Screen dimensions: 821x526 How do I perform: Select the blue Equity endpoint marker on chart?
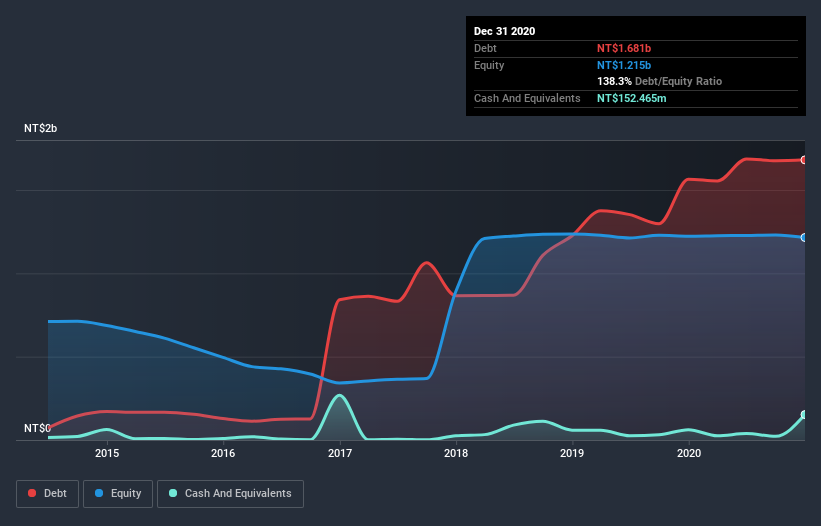[x=804, y=238]
